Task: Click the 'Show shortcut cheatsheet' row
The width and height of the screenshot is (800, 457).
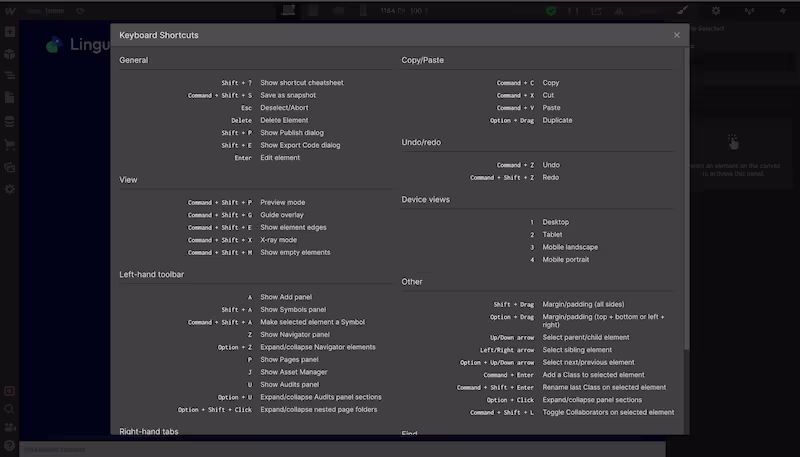Action: 282,83
